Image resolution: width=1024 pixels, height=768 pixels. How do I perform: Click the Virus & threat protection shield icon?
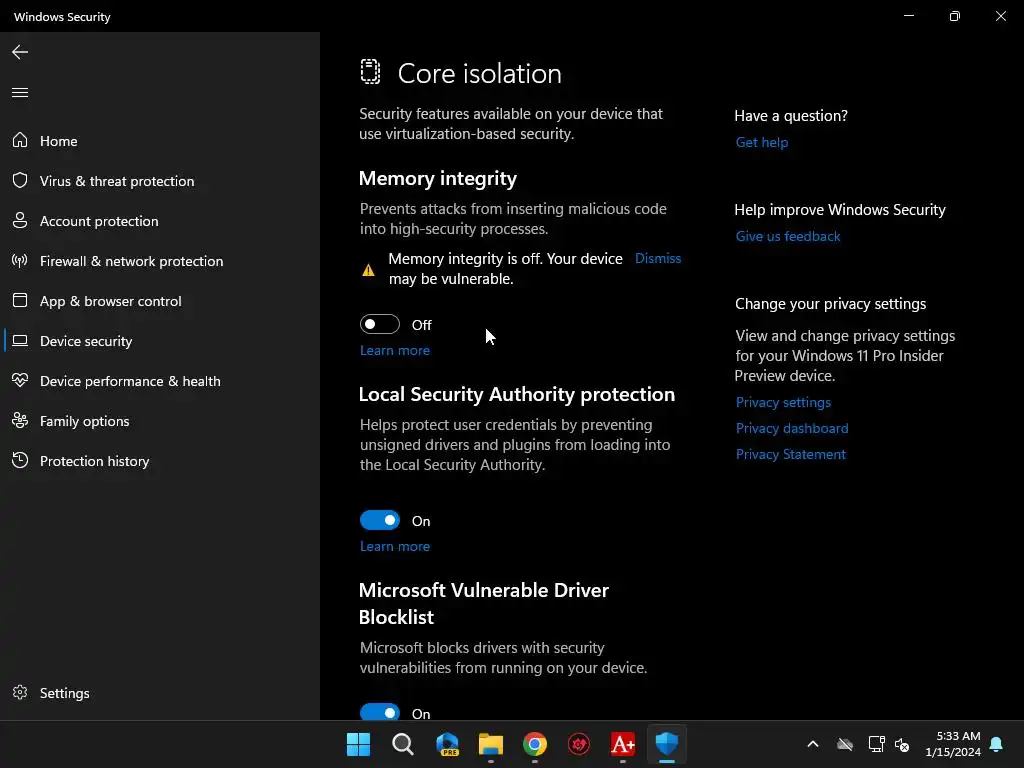[x=20, y=181]
